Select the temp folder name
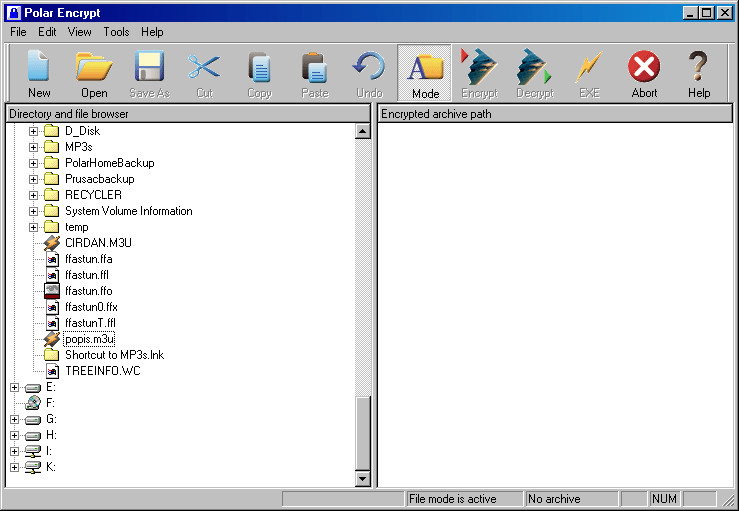The height and width of the screenshot is (511, 739). [x=77, y=227]
